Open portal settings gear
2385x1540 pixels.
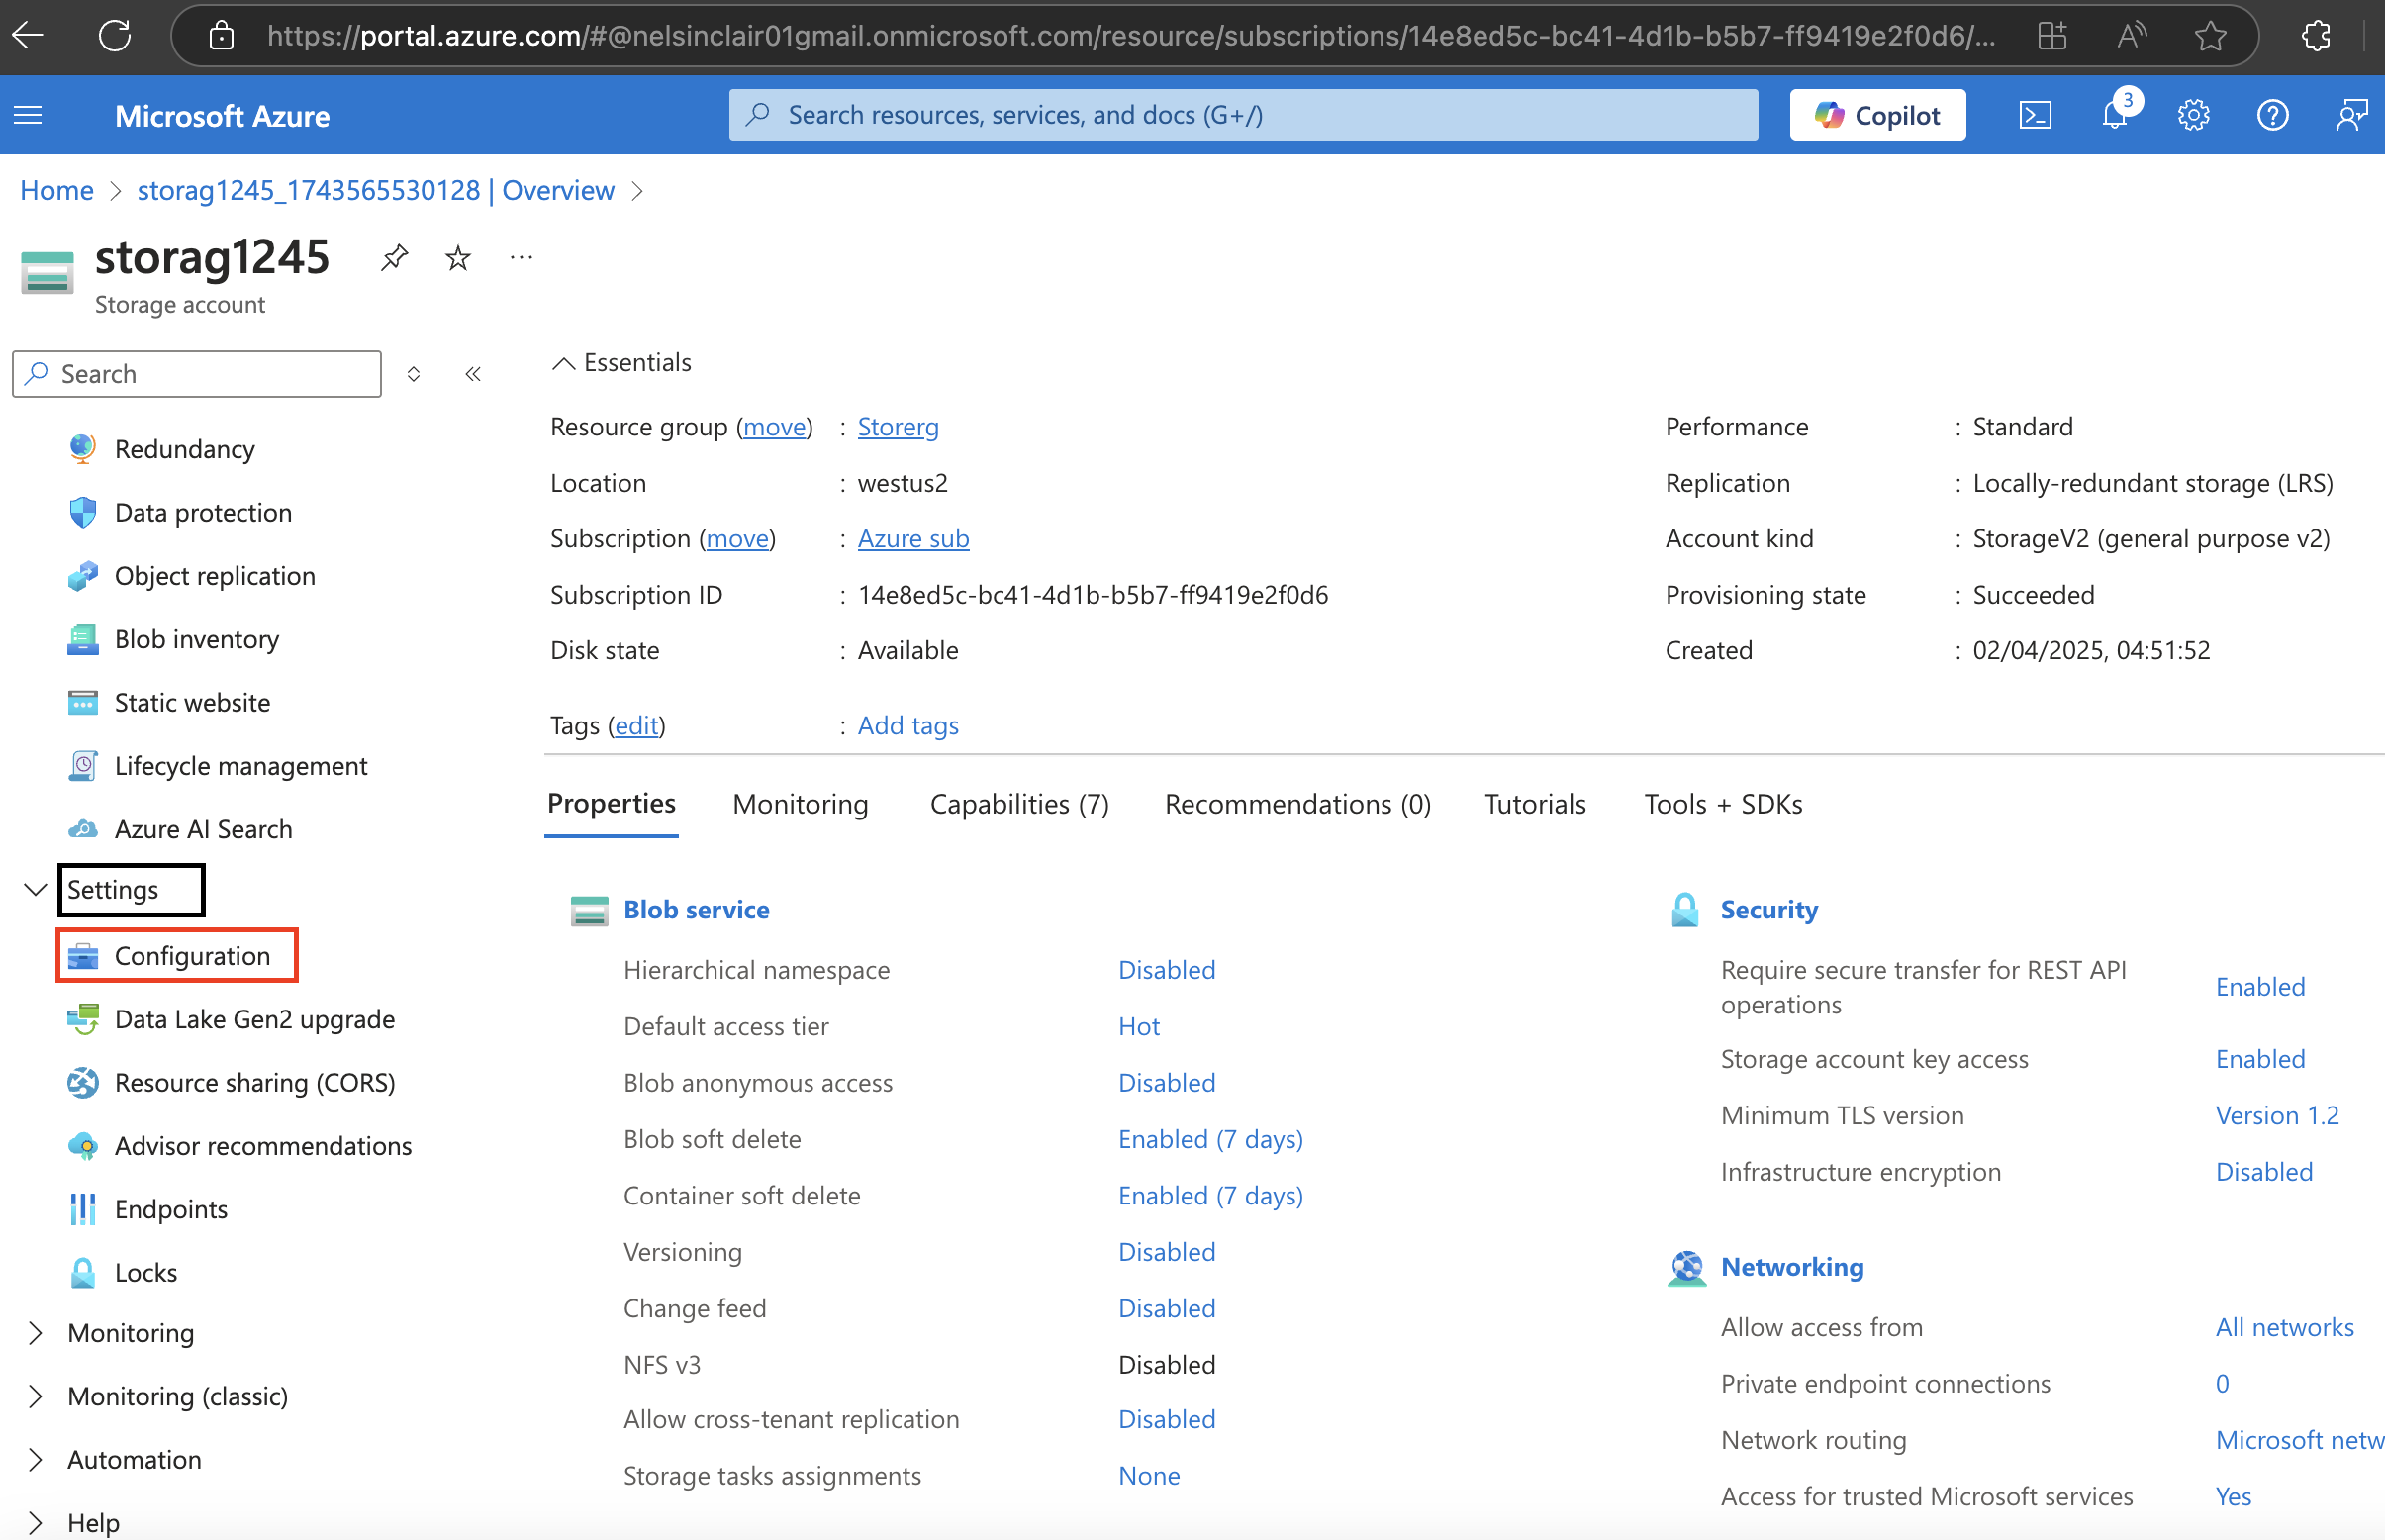tap(2193, 115)
